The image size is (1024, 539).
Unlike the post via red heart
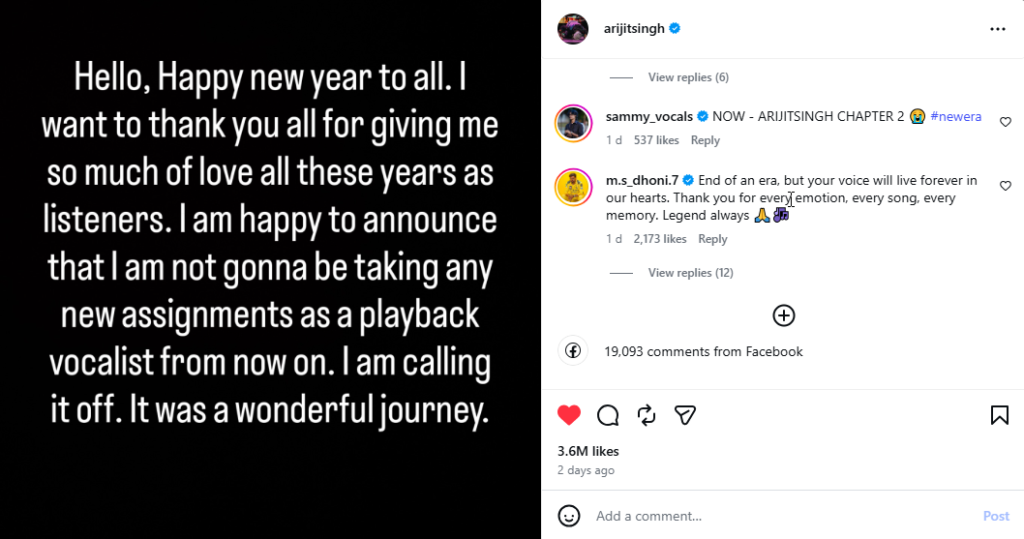(x=569, y=415)
